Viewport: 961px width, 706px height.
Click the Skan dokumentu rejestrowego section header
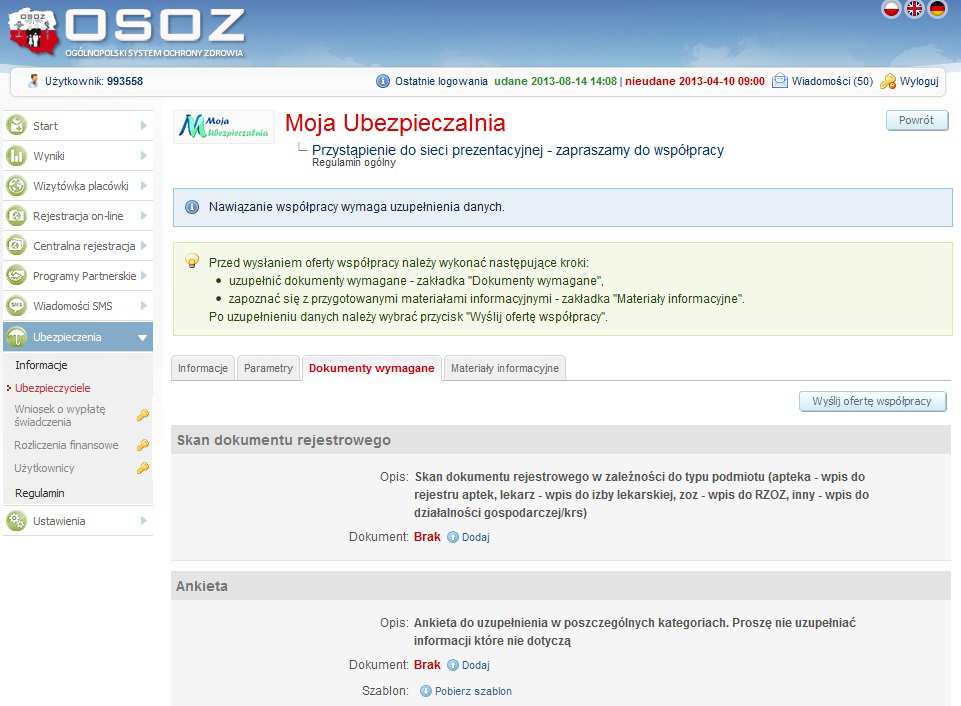(x=561, y=440)
